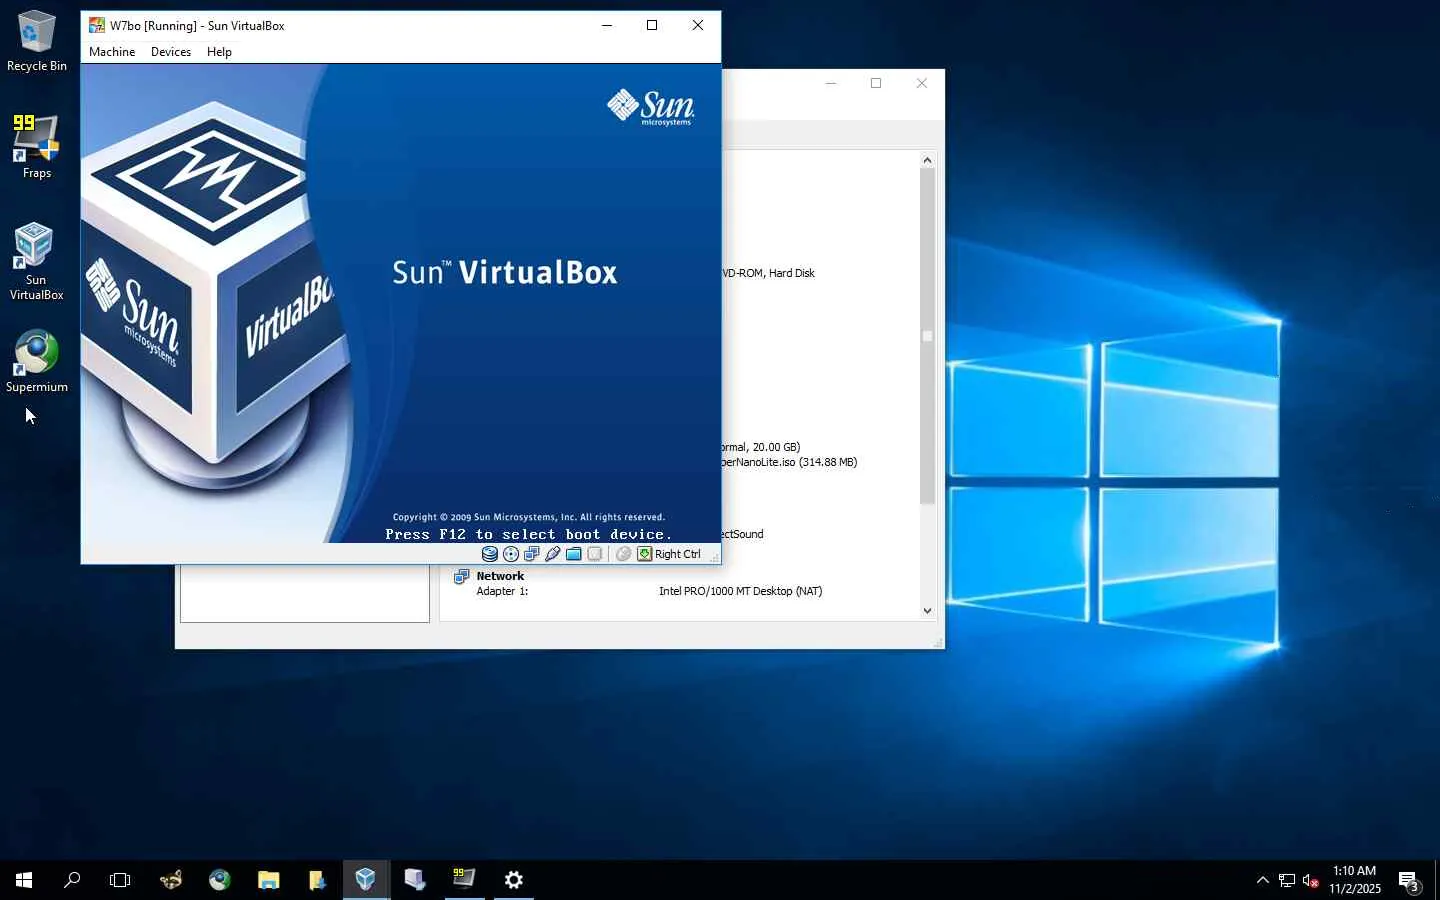Image resolution: width=1440 pixels, height=900 pixels.
Task: Select the Supermium desktop shortcut
Action: tap(37, 361)
